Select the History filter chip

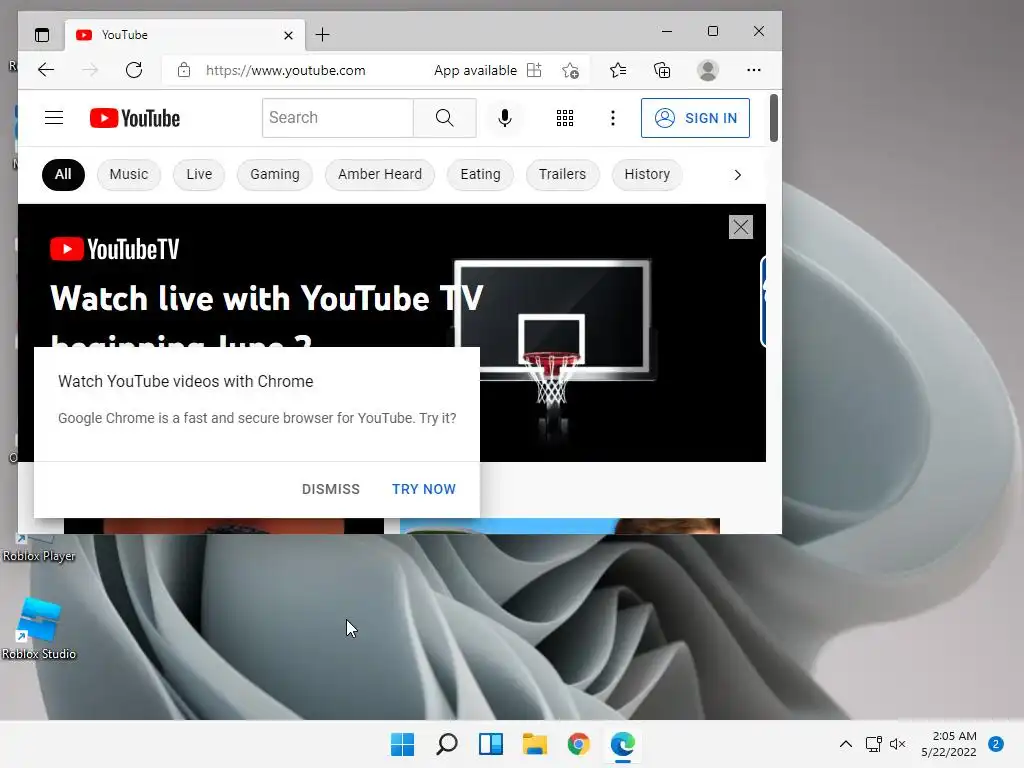(647, 174)
